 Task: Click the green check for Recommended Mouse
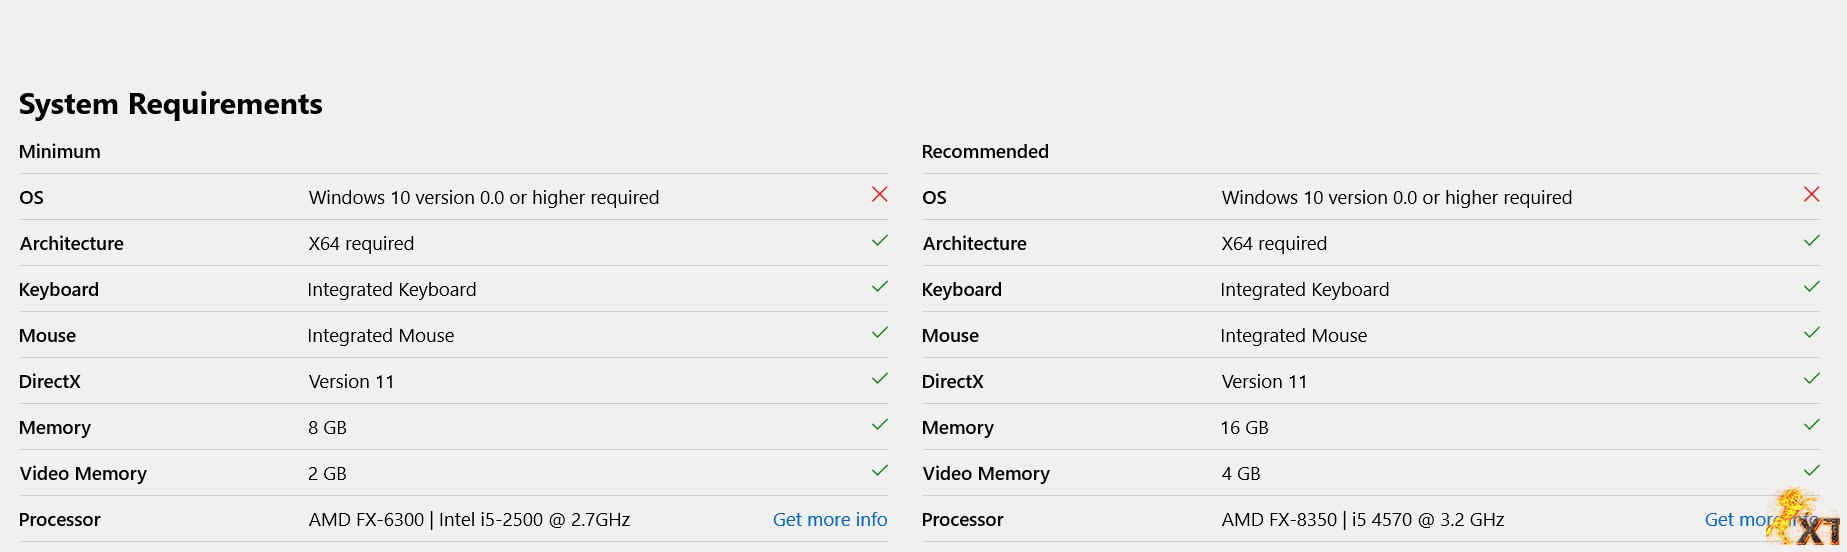pyautogui.click(x=1811, y=333)
